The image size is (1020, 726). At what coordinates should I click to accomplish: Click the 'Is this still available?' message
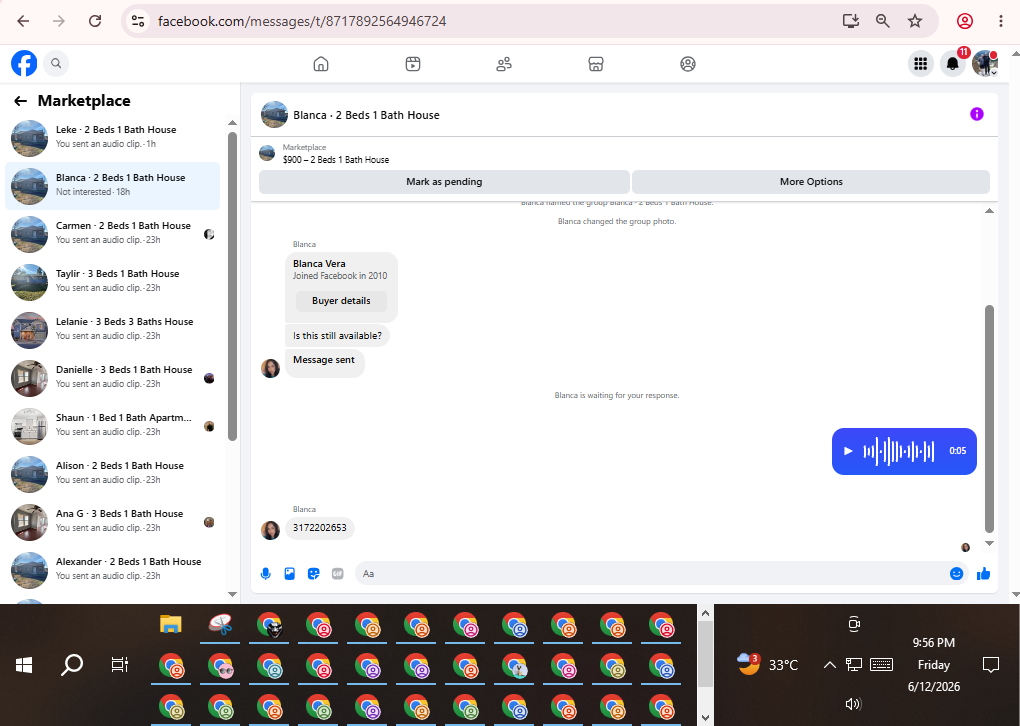[337, 336]
